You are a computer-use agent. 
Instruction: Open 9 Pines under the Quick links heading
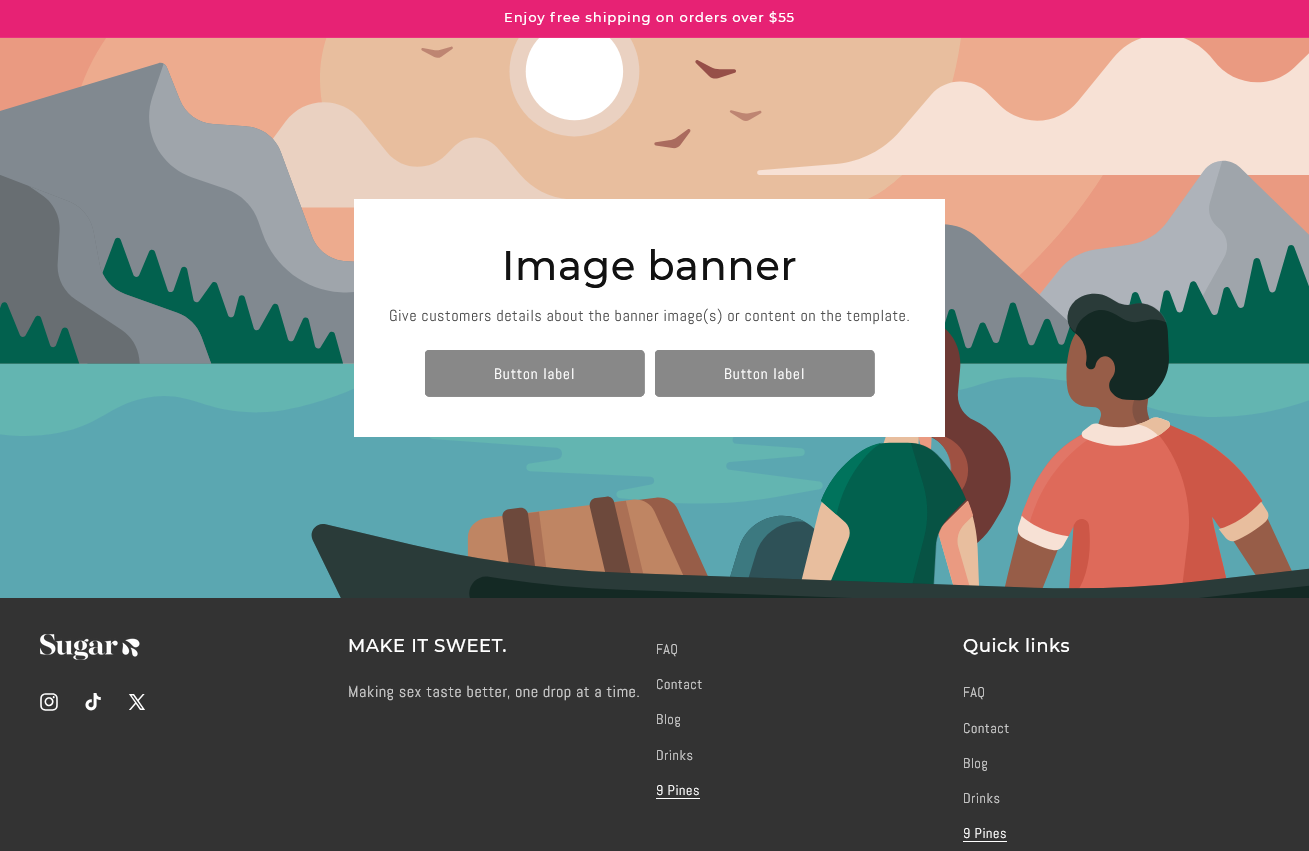pos(985,834)
